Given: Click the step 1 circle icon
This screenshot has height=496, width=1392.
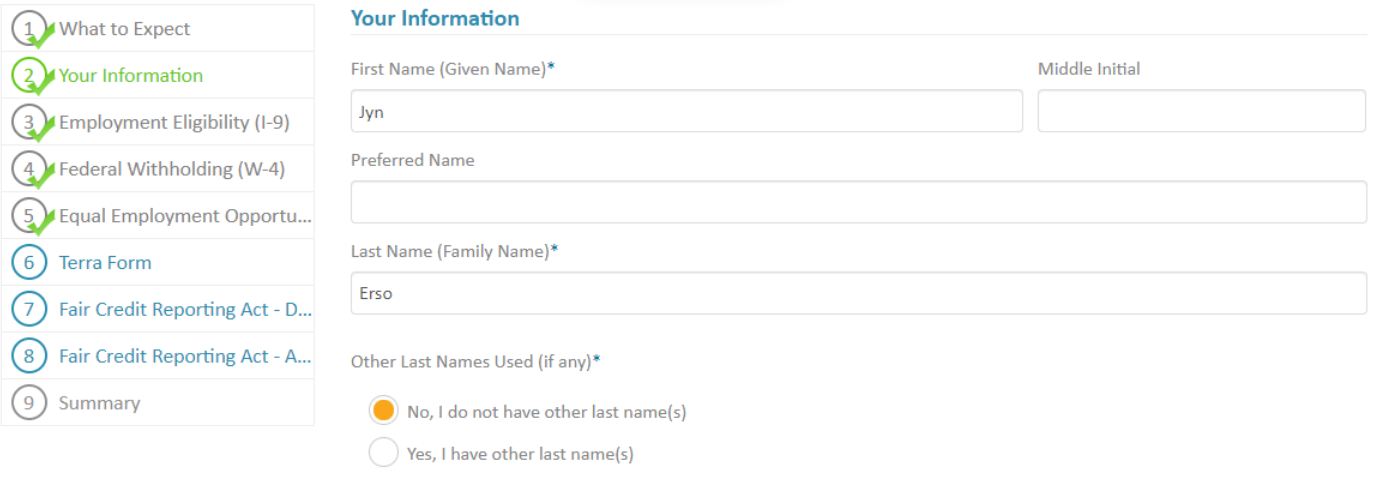Looking at the screenshot, I should click(x=29, y=29).
